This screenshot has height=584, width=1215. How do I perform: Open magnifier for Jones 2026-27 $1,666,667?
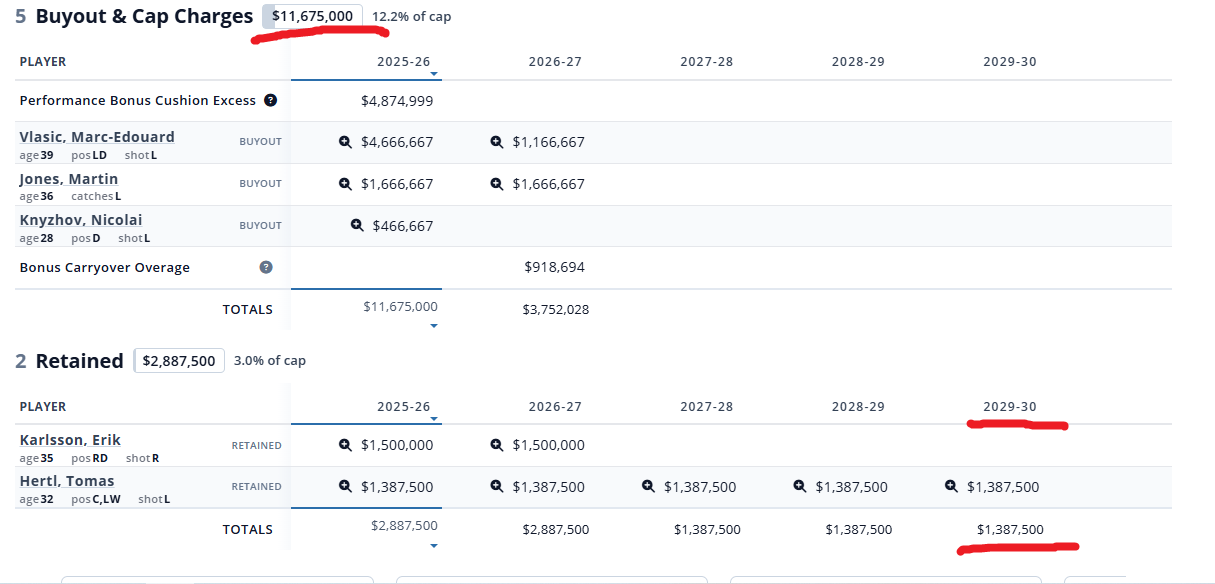click(496, 184)
